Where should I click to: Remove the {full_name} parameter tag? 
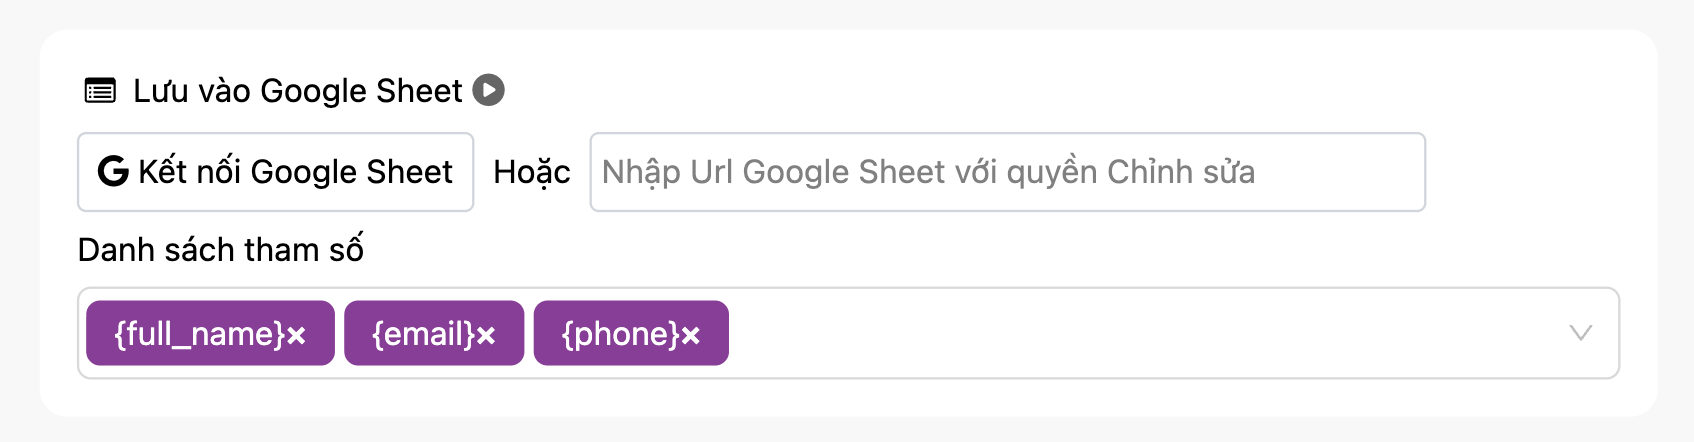coord(297,336)
